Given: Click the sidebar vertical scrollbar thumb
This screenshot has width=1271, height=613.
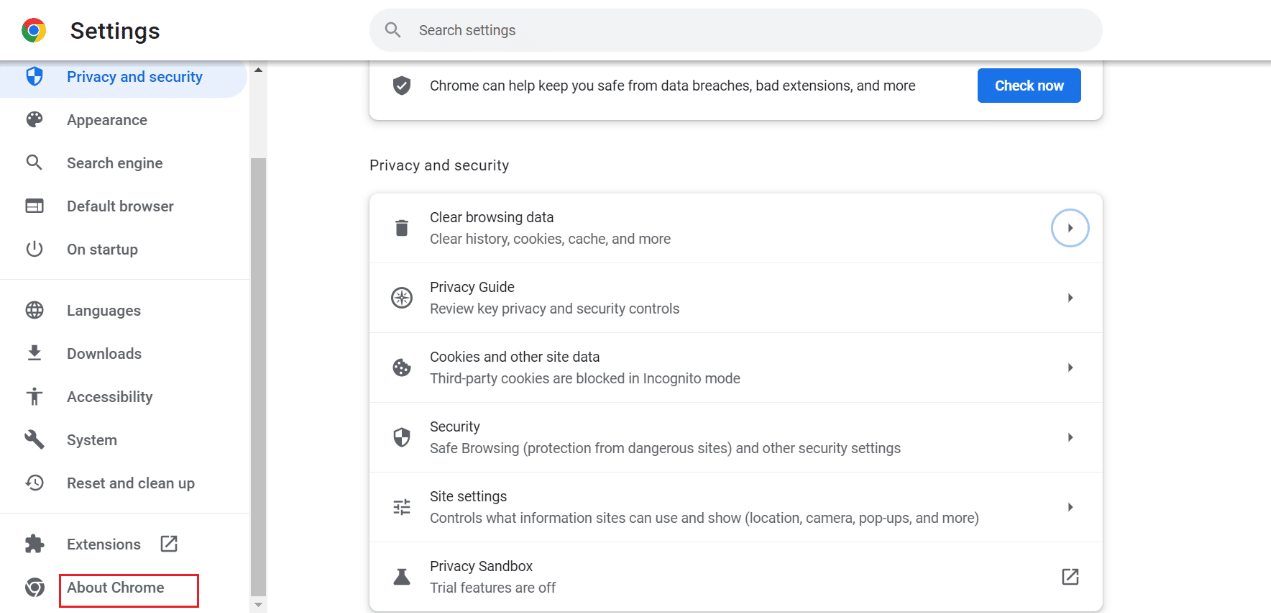Looking at the screenshot, I should tap(258, 375).
